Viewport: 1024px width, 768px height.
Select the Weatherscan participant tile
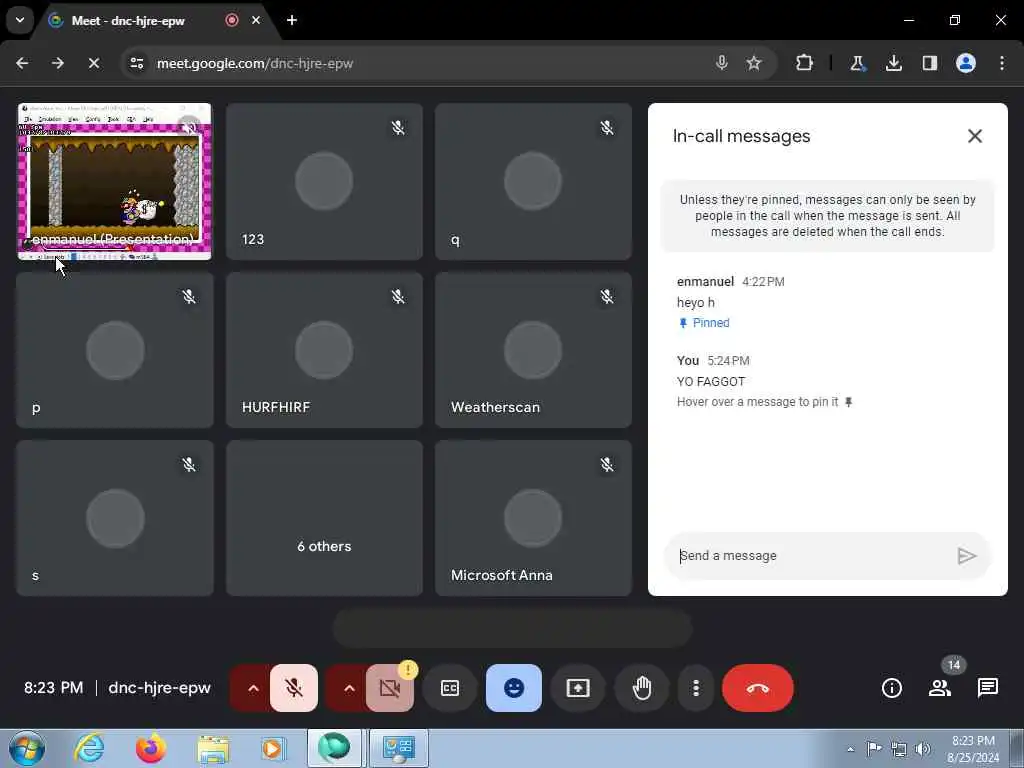(533, 349)
